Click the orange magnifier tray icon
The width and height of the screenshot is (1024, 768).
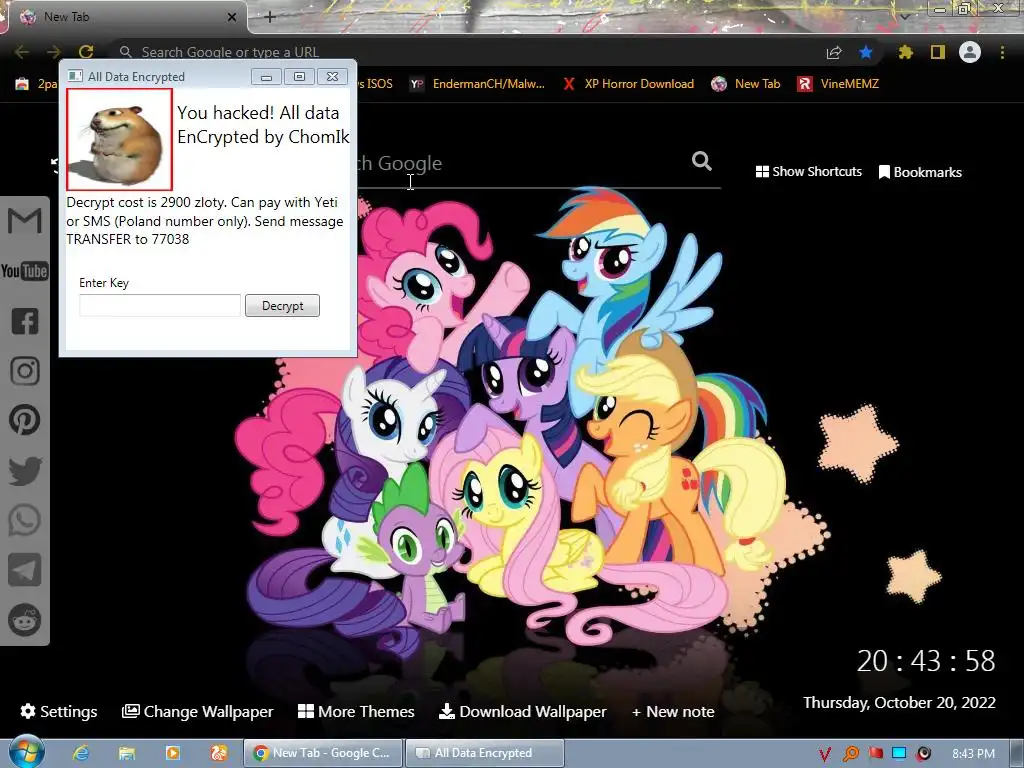click(851, 754)
